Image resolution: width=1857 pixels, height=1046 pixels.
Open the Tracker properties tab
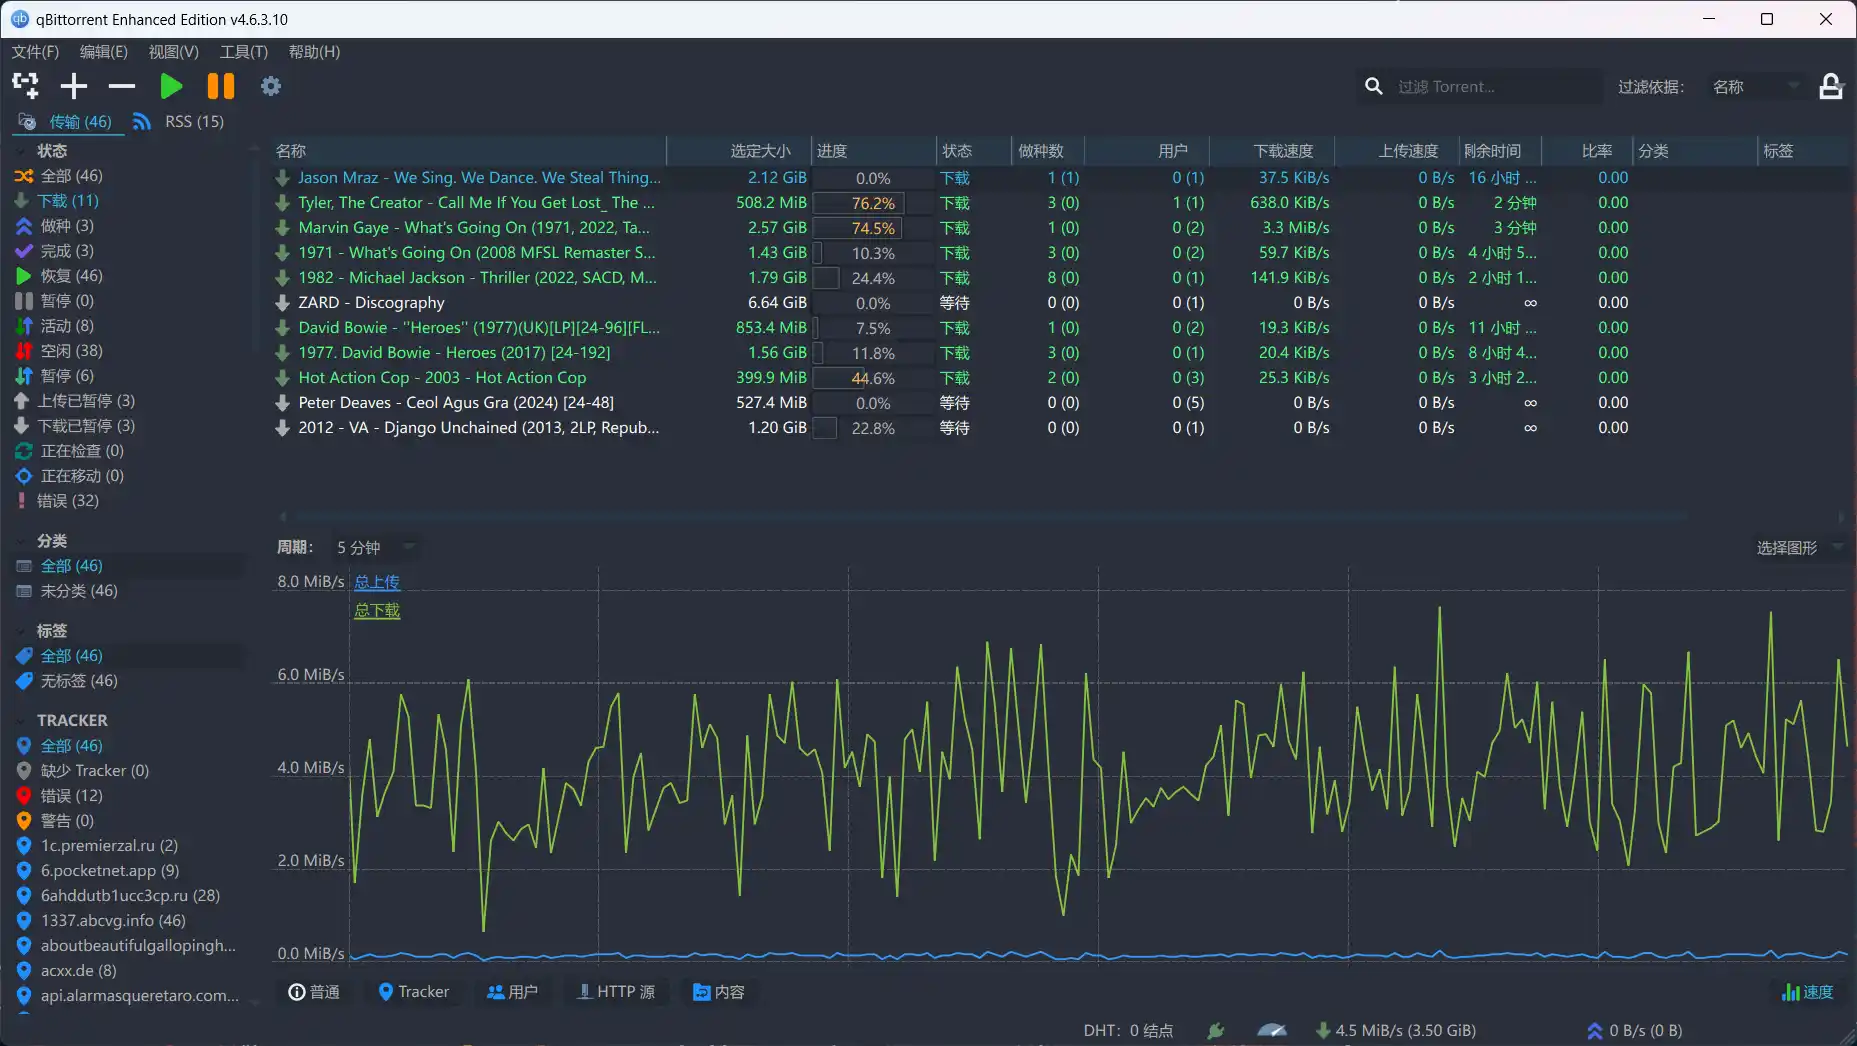point(413,992)
